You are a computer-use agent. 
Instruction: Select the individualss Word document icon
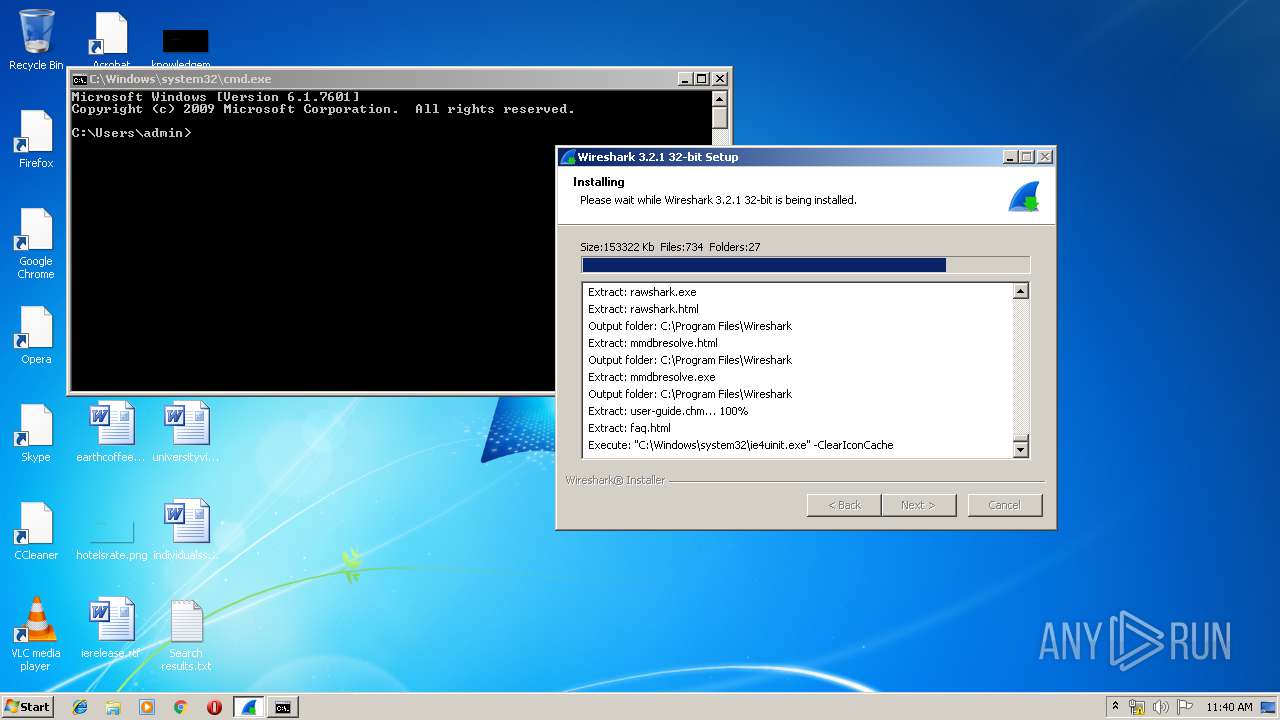(x=186, y=530)
